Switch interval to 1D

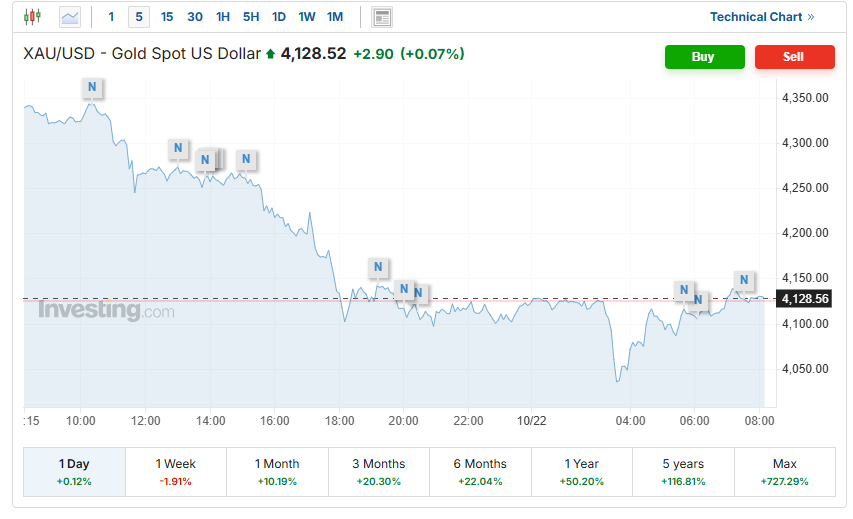pos(278,17)
